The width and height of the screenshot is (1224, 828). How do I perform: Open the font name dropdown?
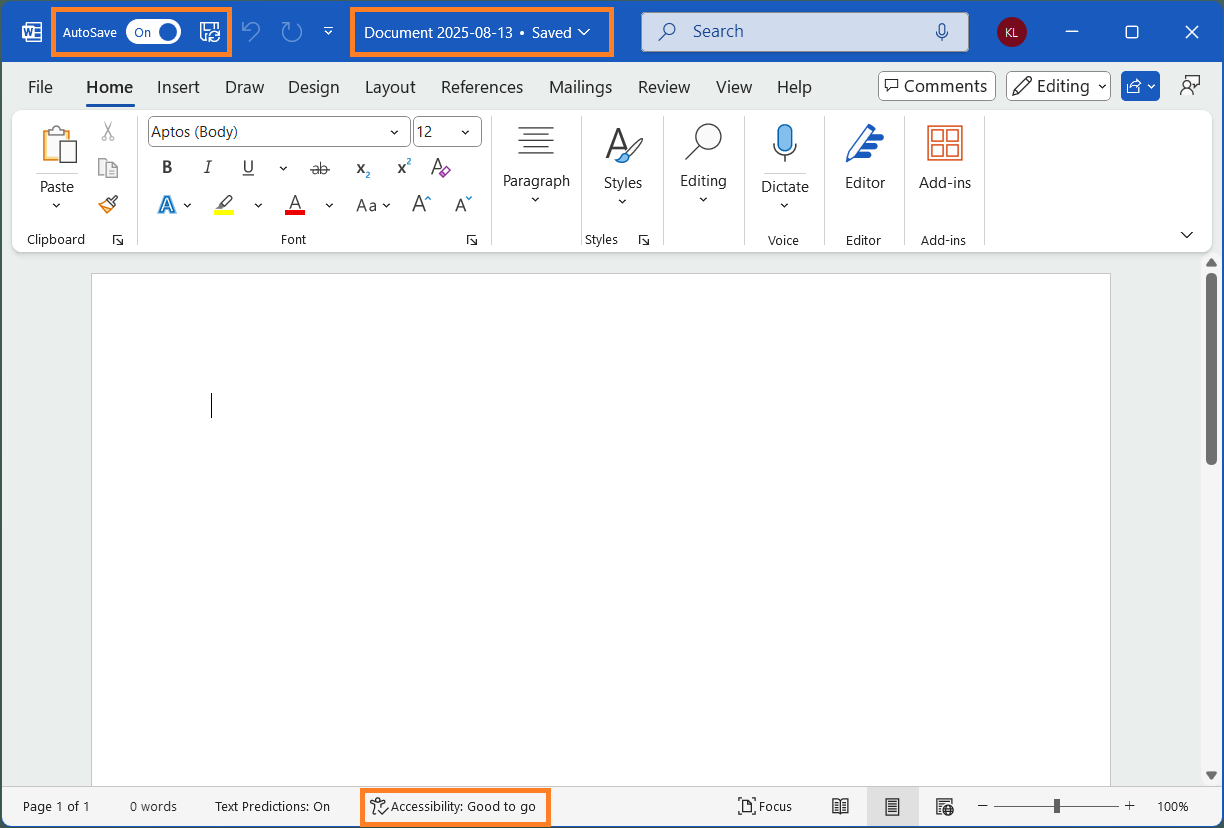point(393,131)
